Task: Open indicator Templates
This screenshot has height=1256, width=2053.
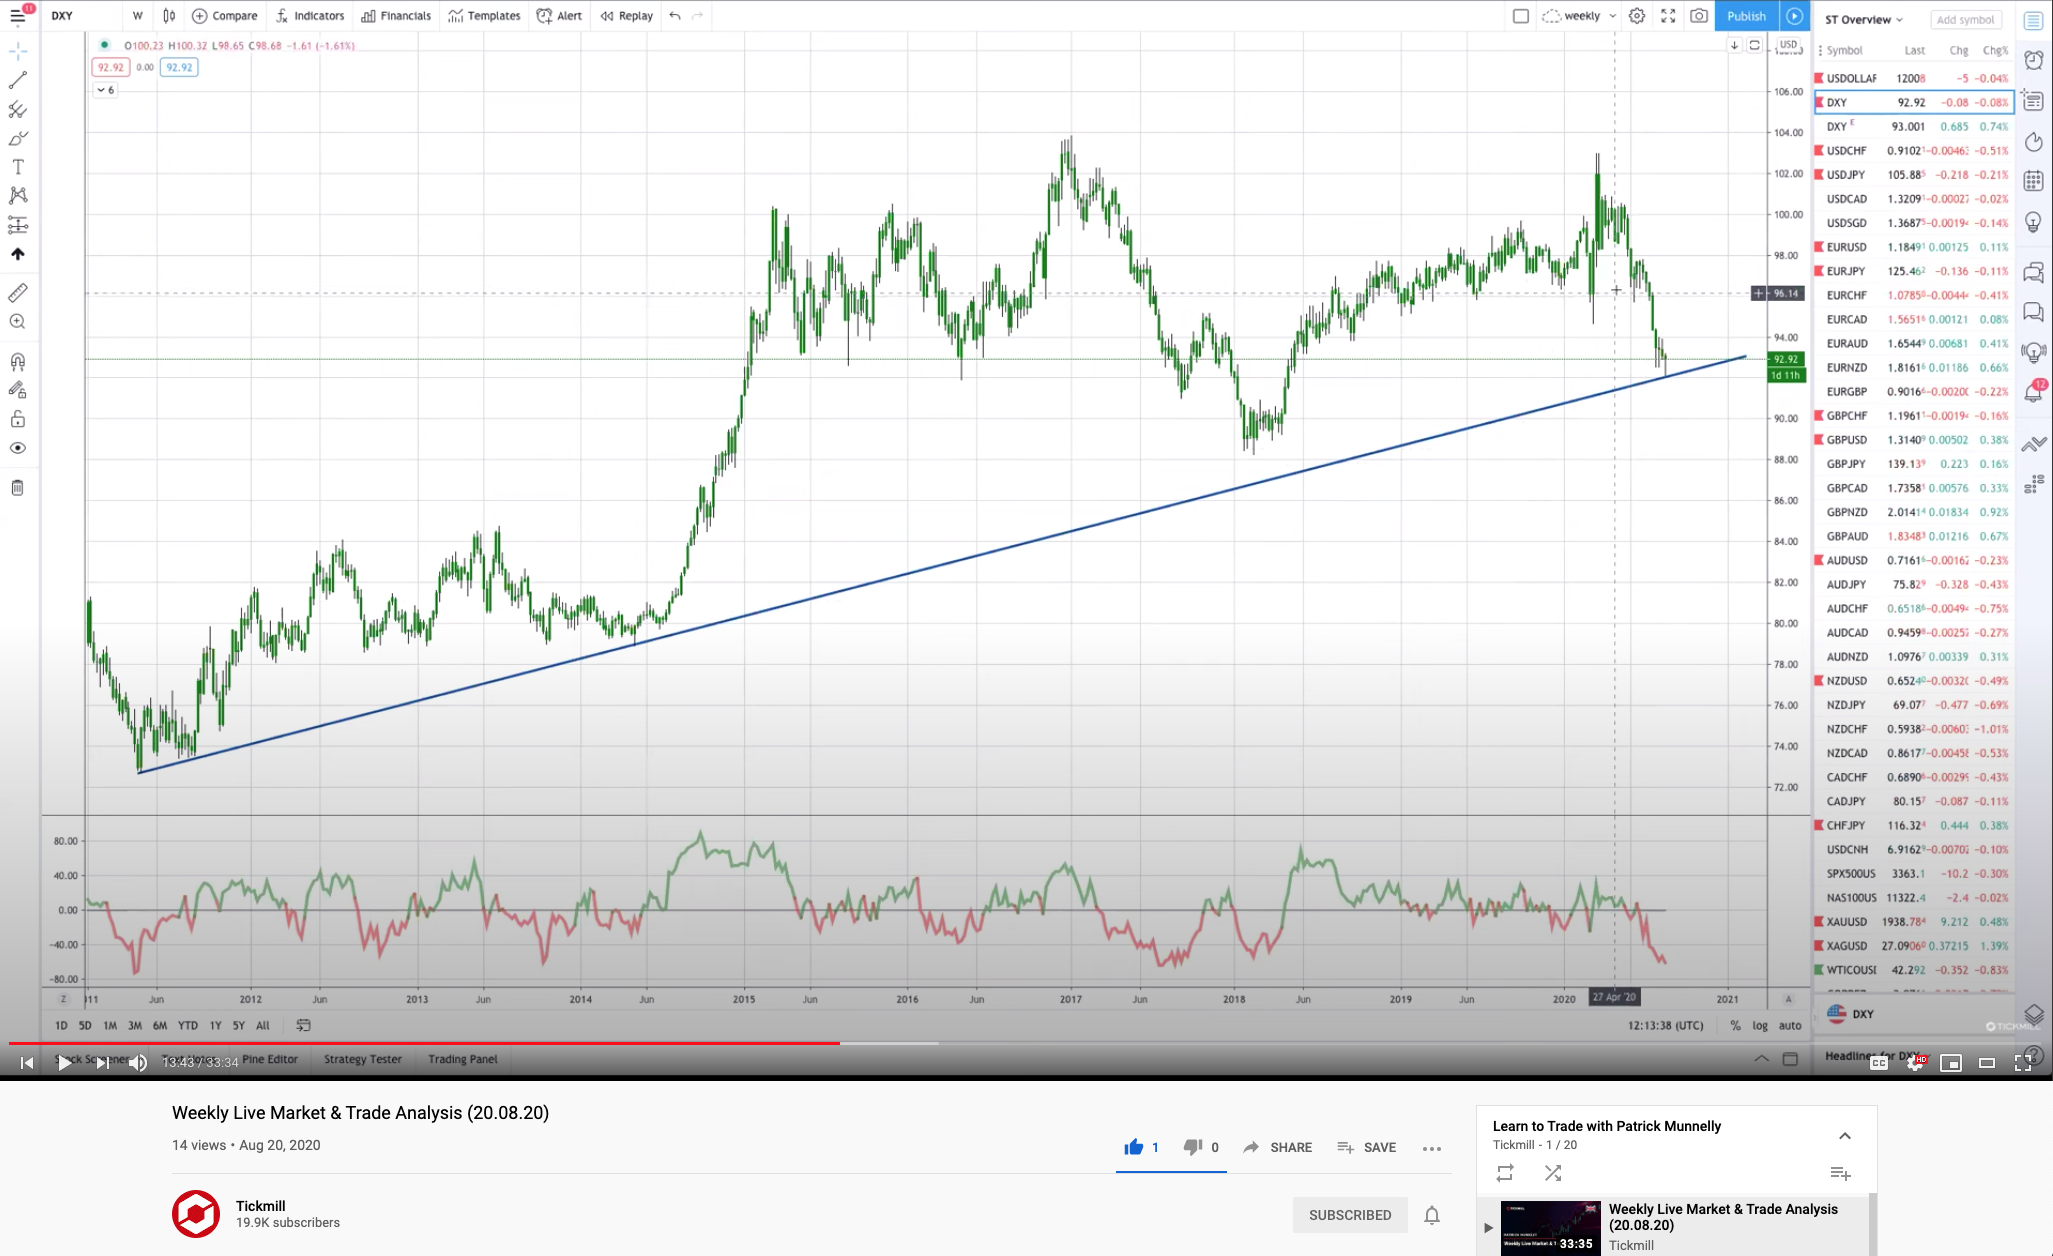Action: (x=485, y=16)
